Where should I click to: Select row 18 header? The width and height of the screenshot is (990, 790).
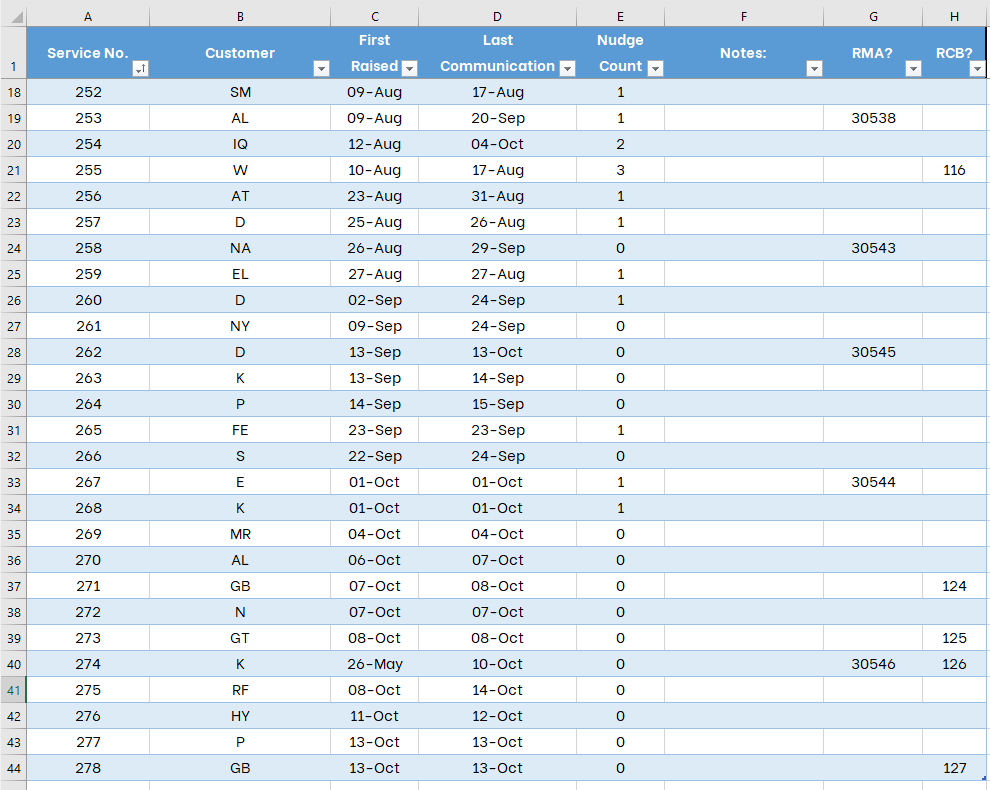(13, 92)
